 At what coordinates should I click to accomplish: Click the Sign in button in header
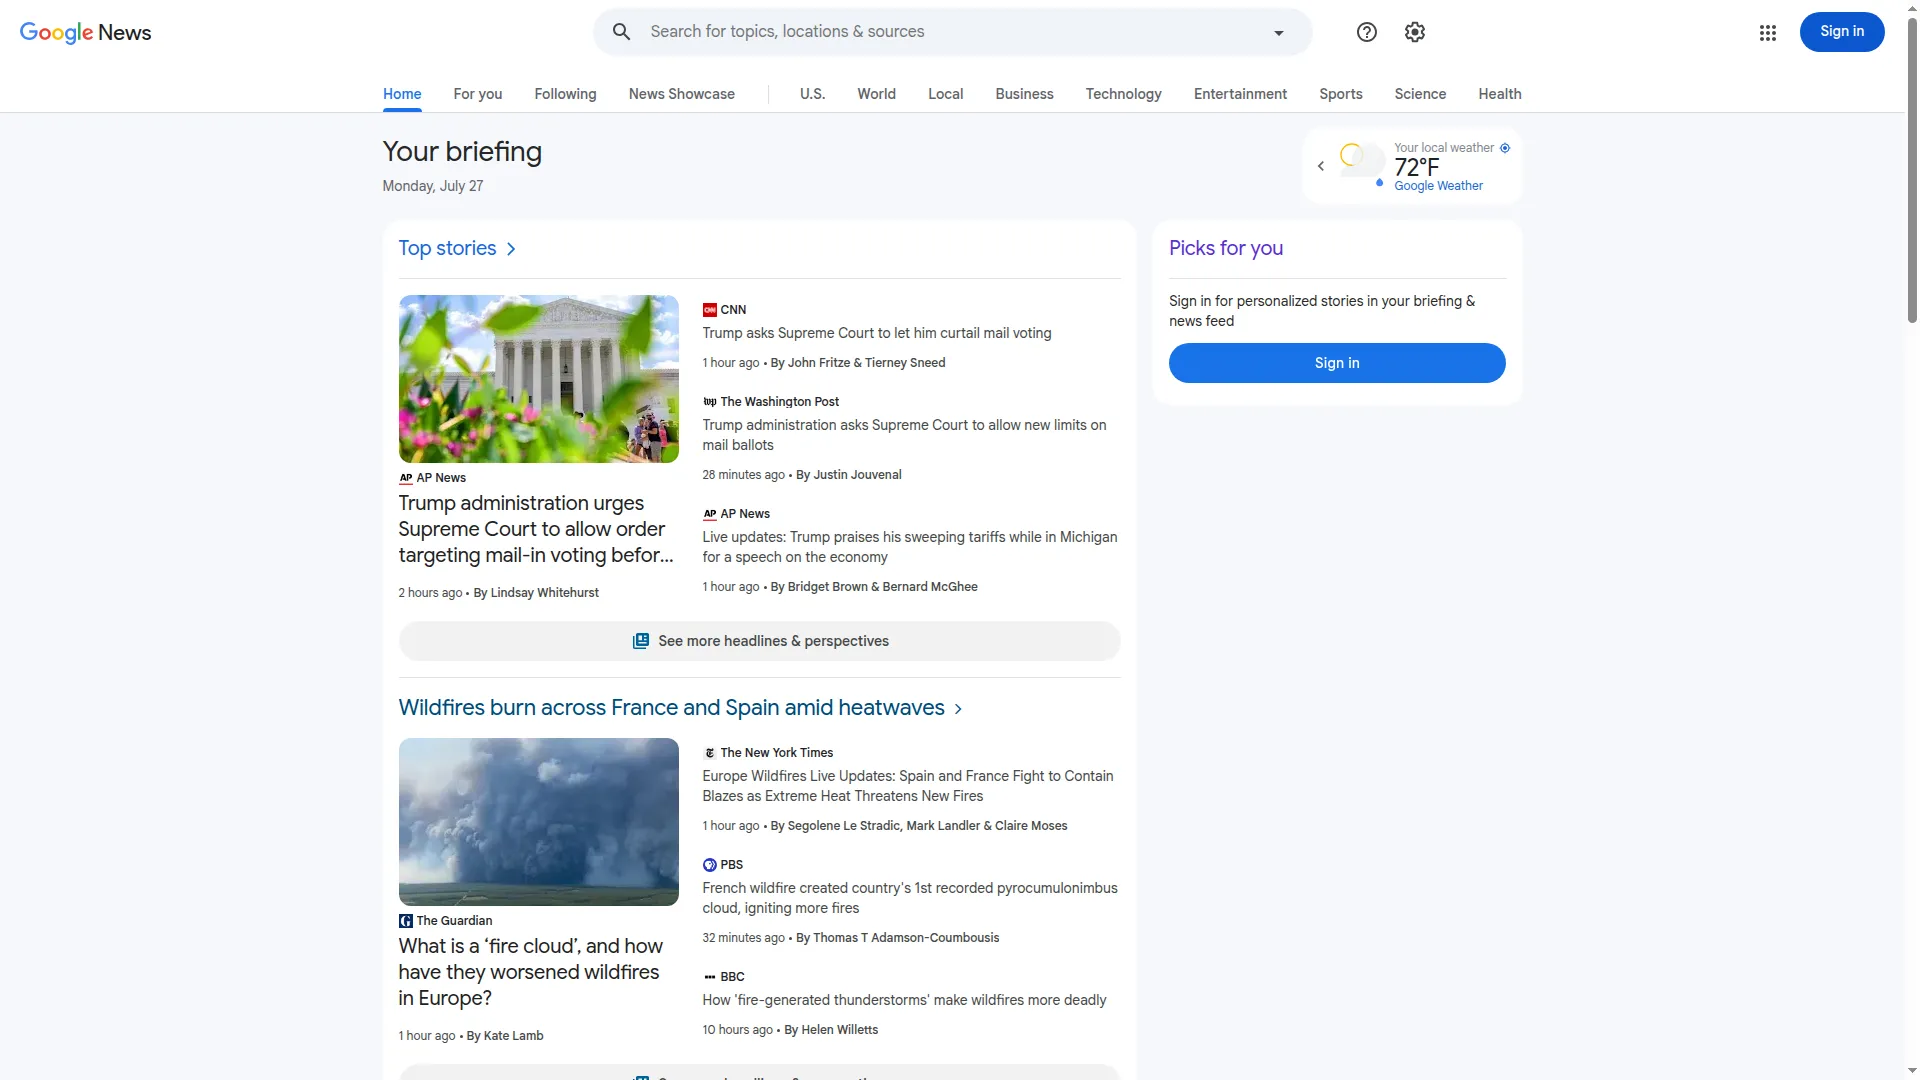1841,32
